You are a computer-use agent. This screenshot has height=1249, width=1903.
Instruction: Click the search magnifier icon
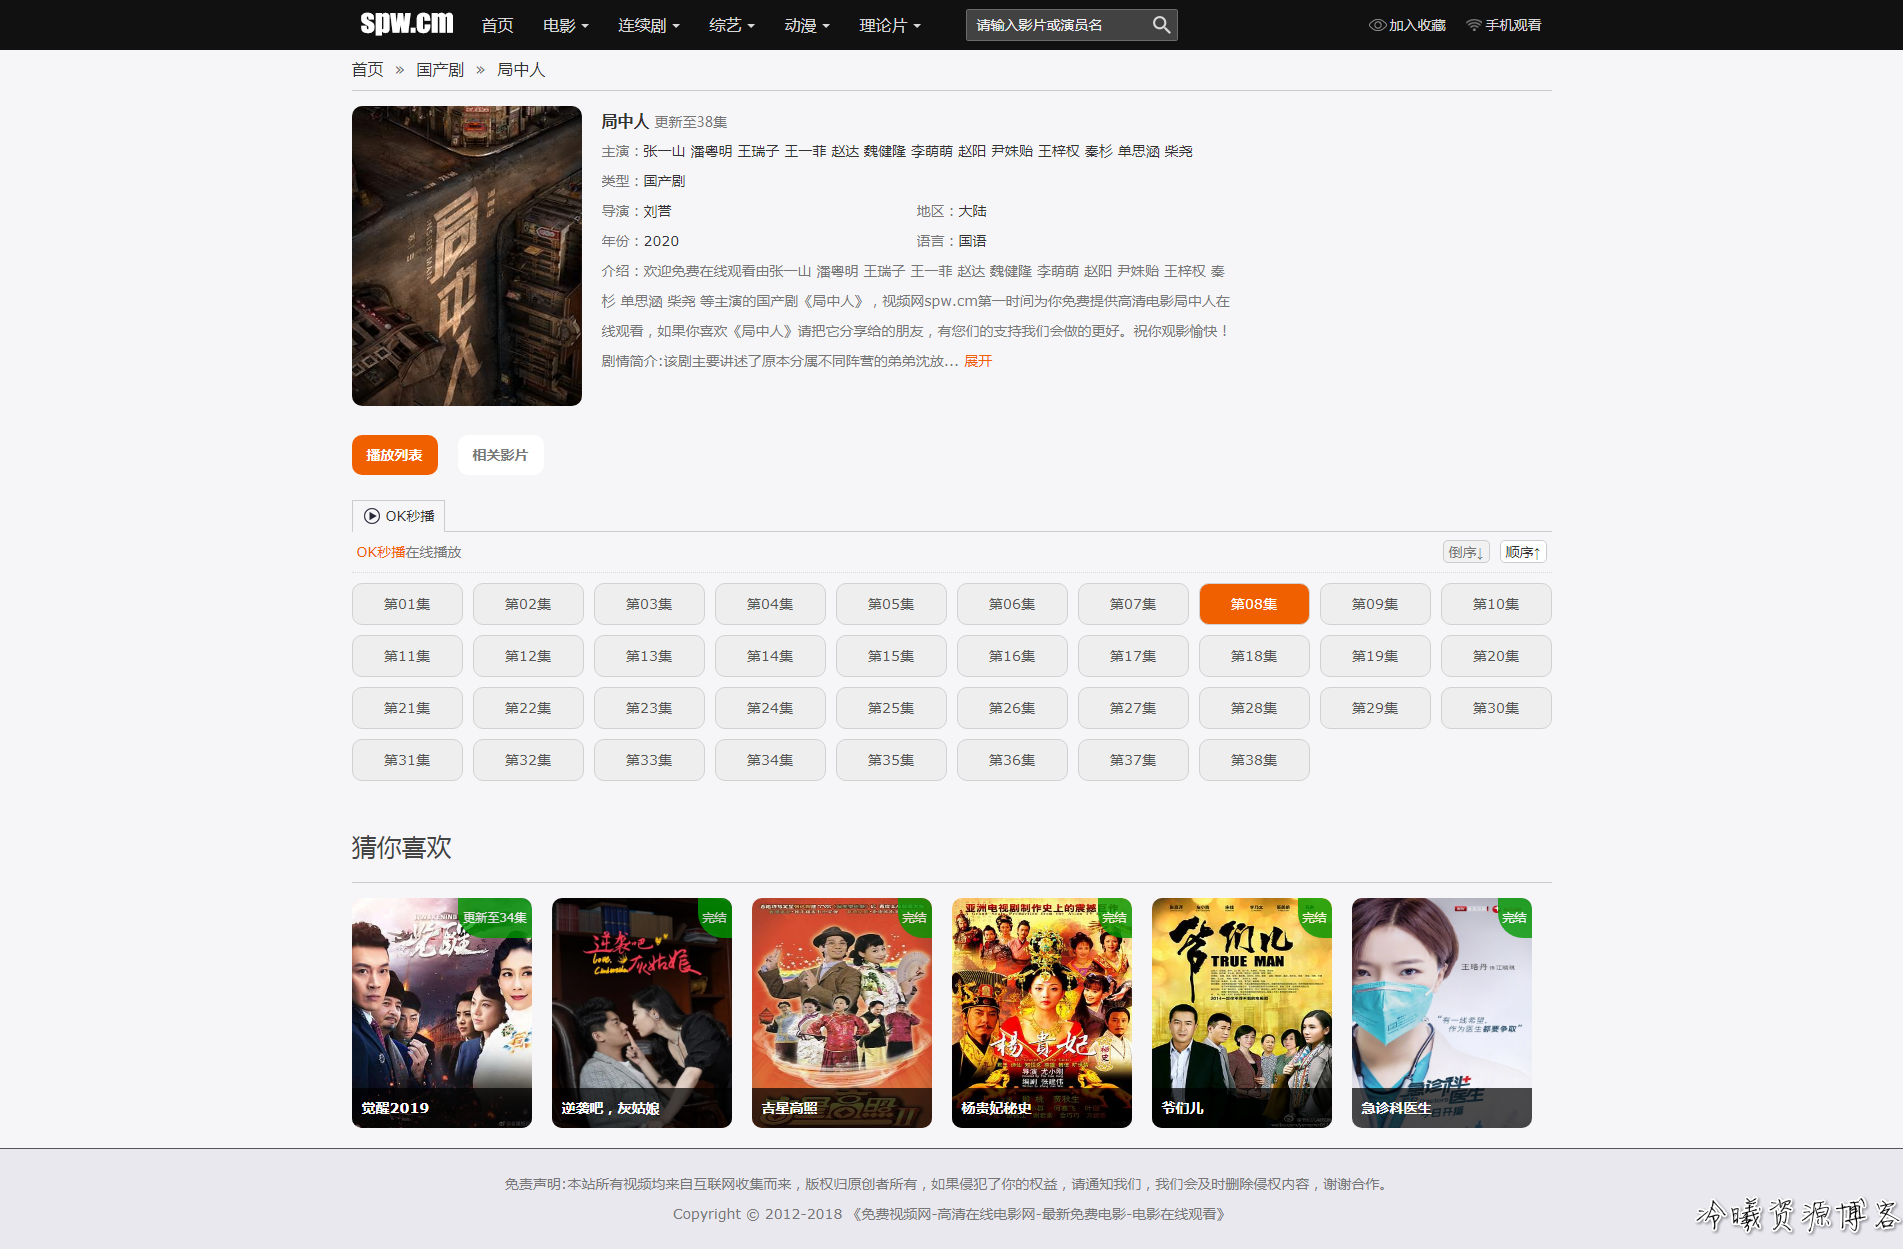tap(1160, 25)
